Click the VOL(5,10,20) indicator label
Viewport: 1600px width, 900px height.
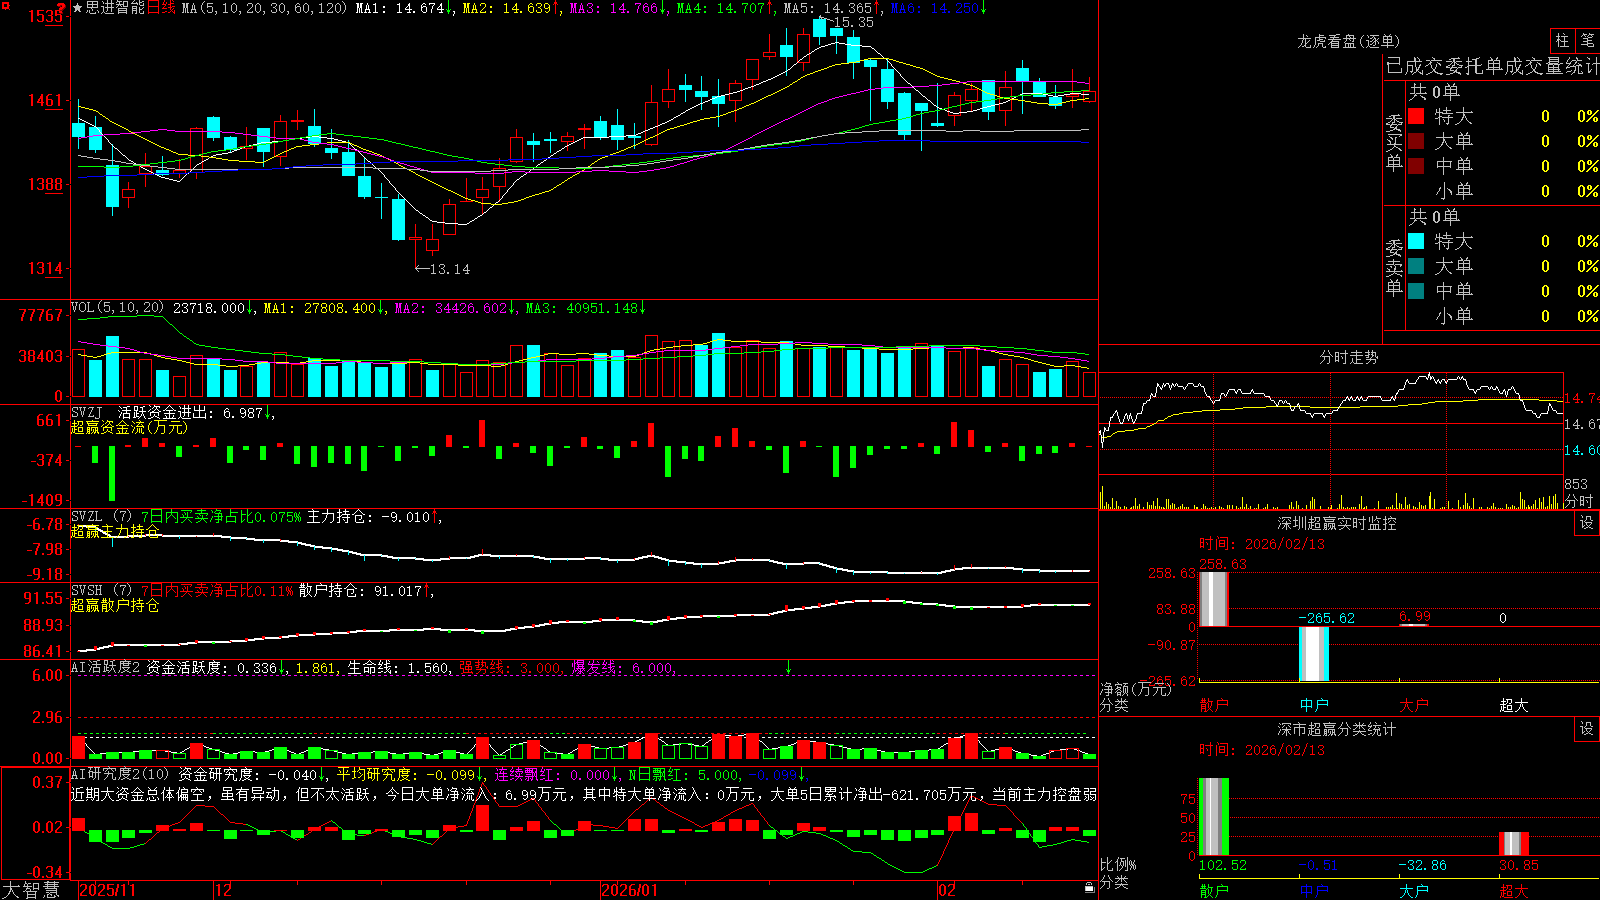click(x=117, y=308)
